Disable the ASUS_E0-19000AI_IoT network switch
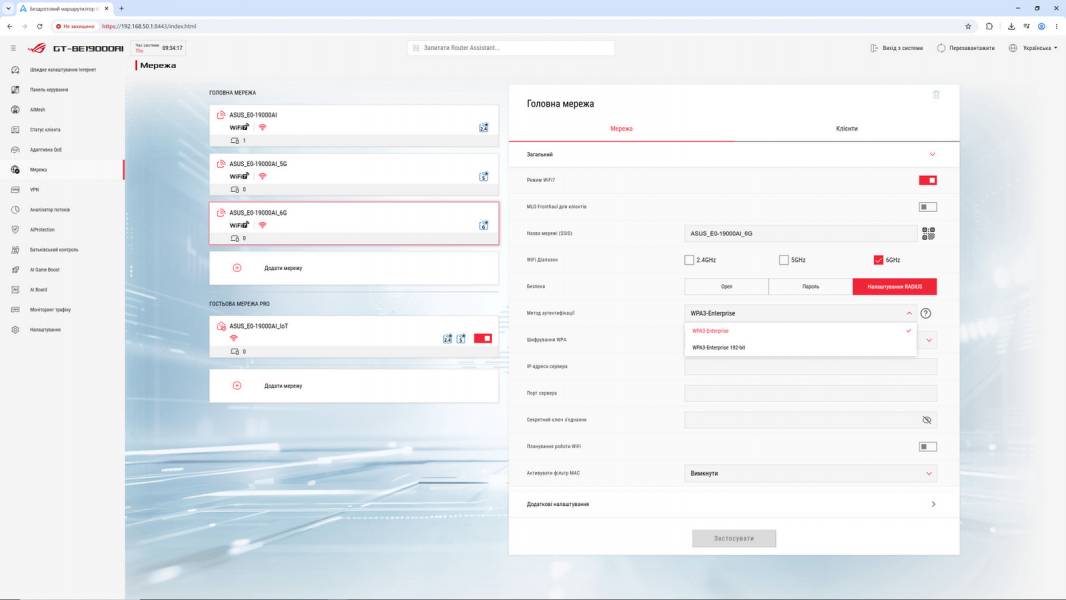This screenshot has height=600, width=1066. pos(483,338)
